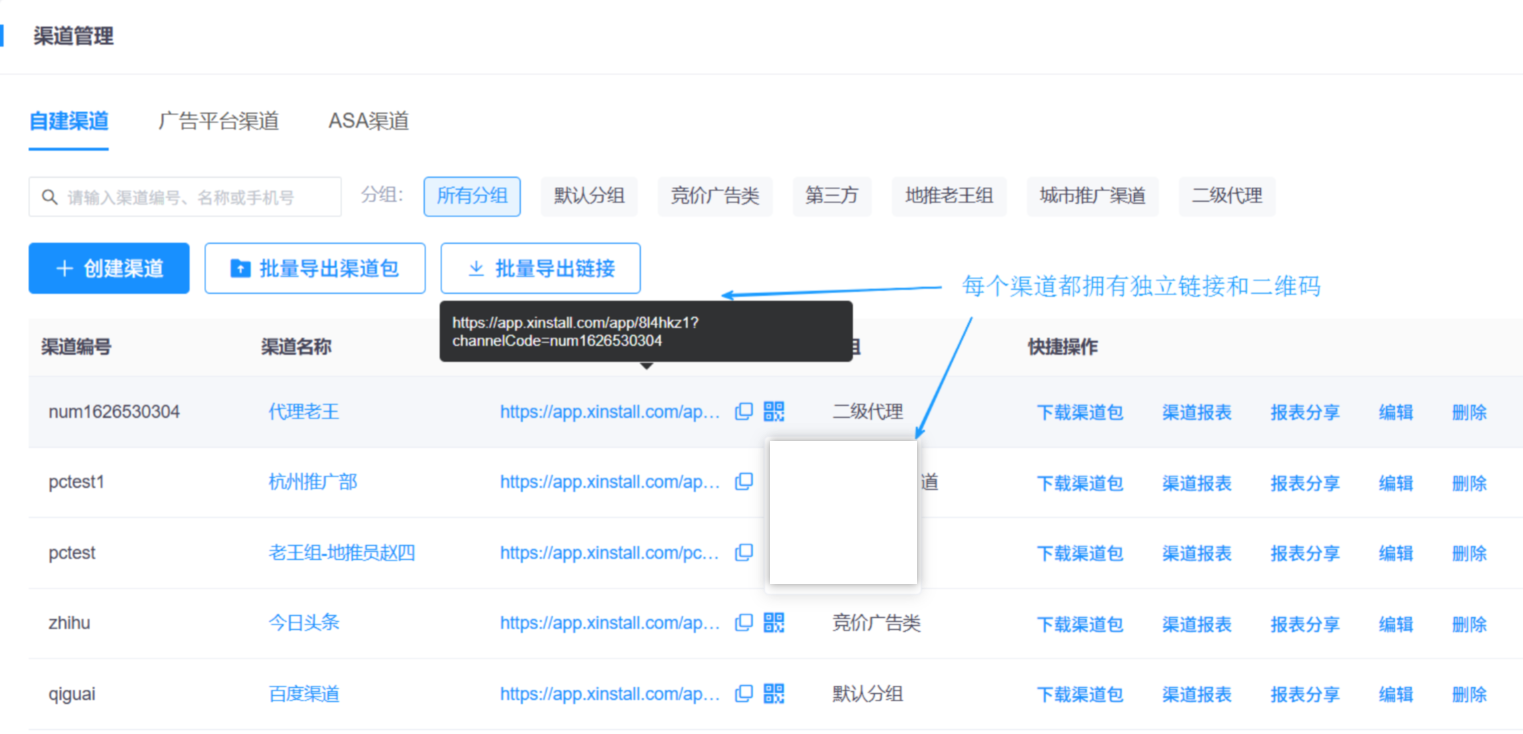Show QR code for 代理老王 channel
The width and height of the screenshot is (1523, 734).
[774, 411]
